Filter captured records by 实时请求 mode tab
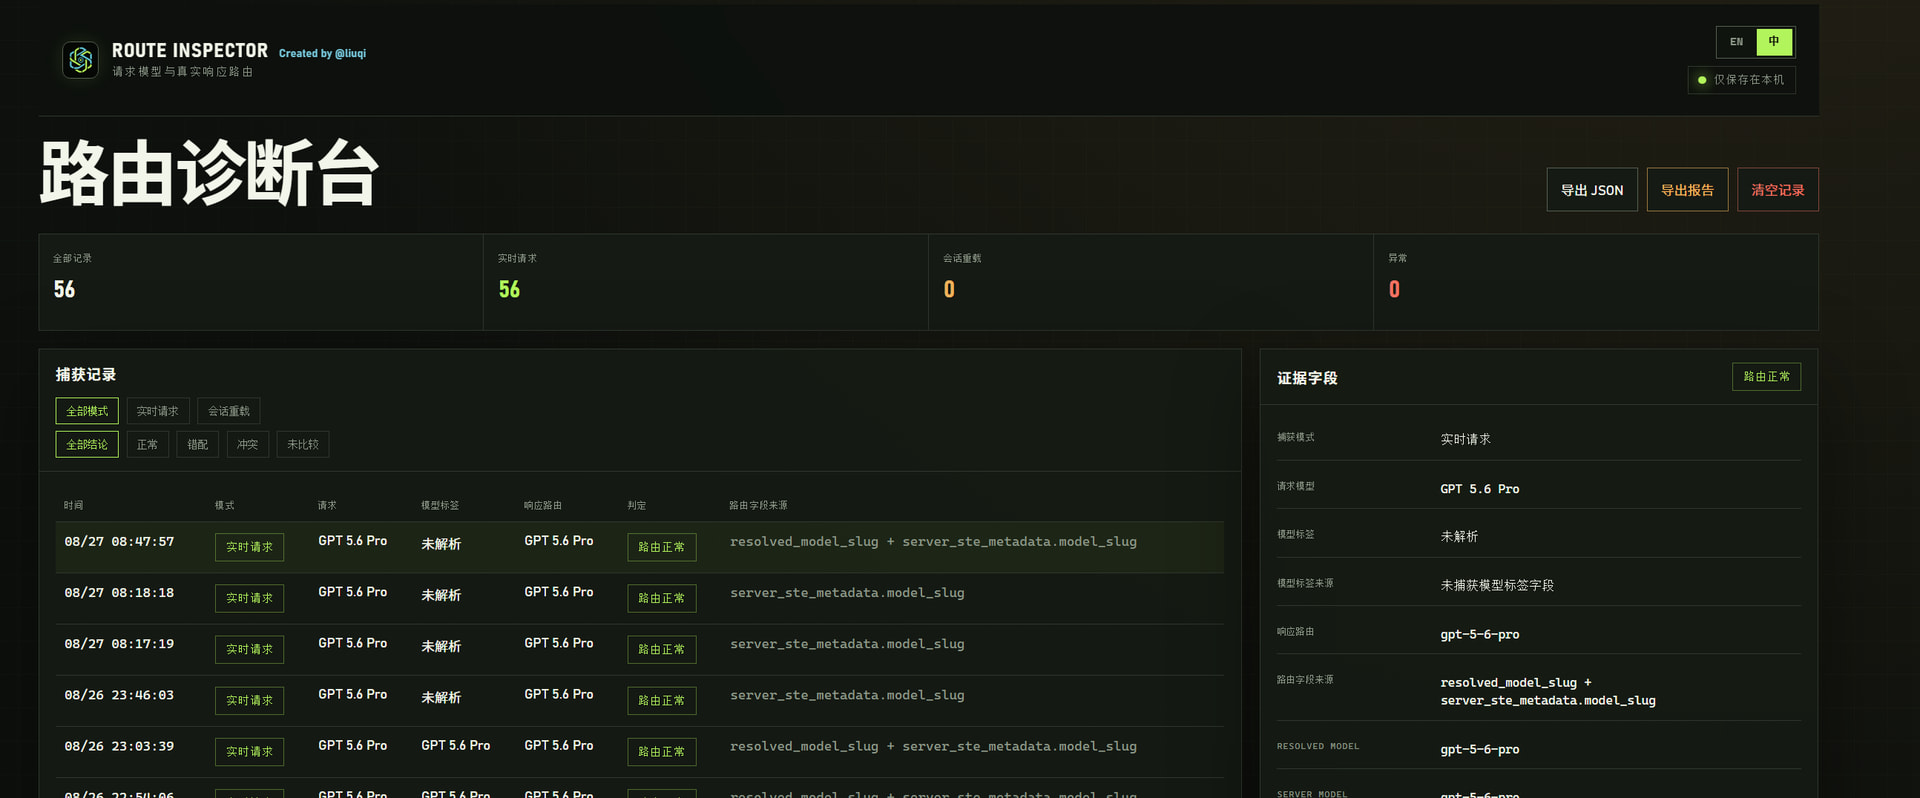 pos(158,411)
